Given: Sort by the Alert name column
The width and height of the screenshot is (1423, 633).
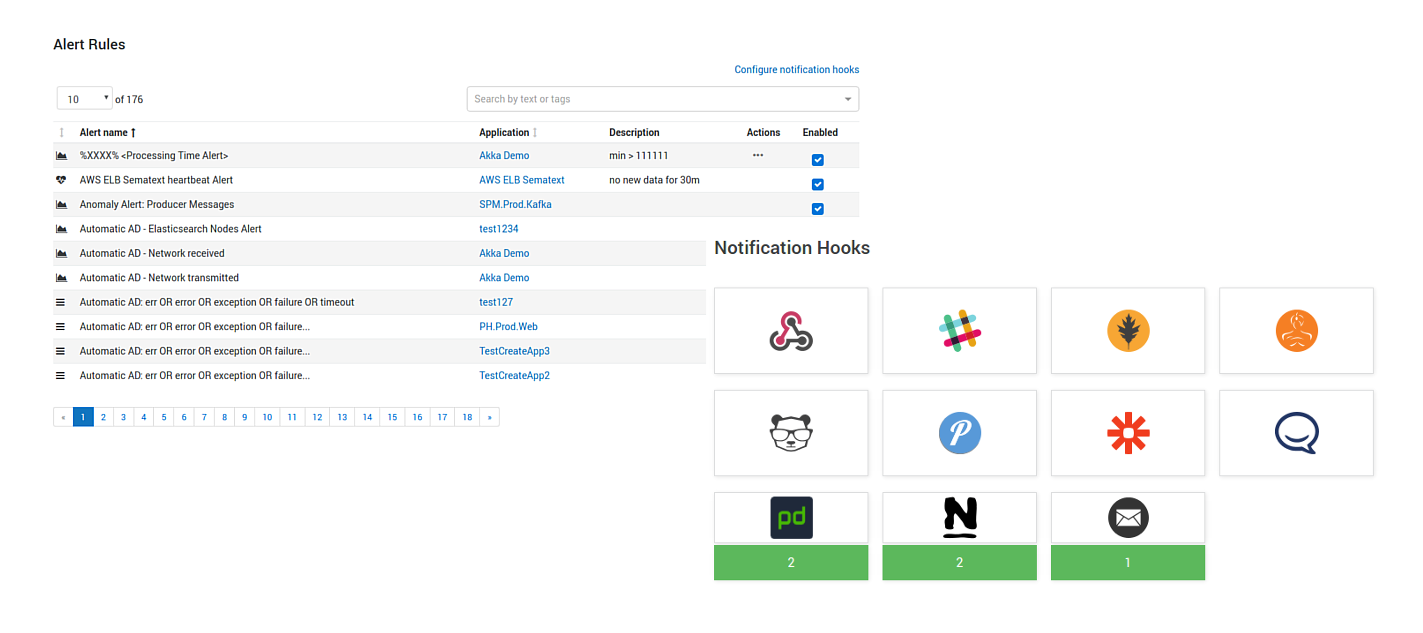Looking at the screenshot, I should click(x=108, y=132).
